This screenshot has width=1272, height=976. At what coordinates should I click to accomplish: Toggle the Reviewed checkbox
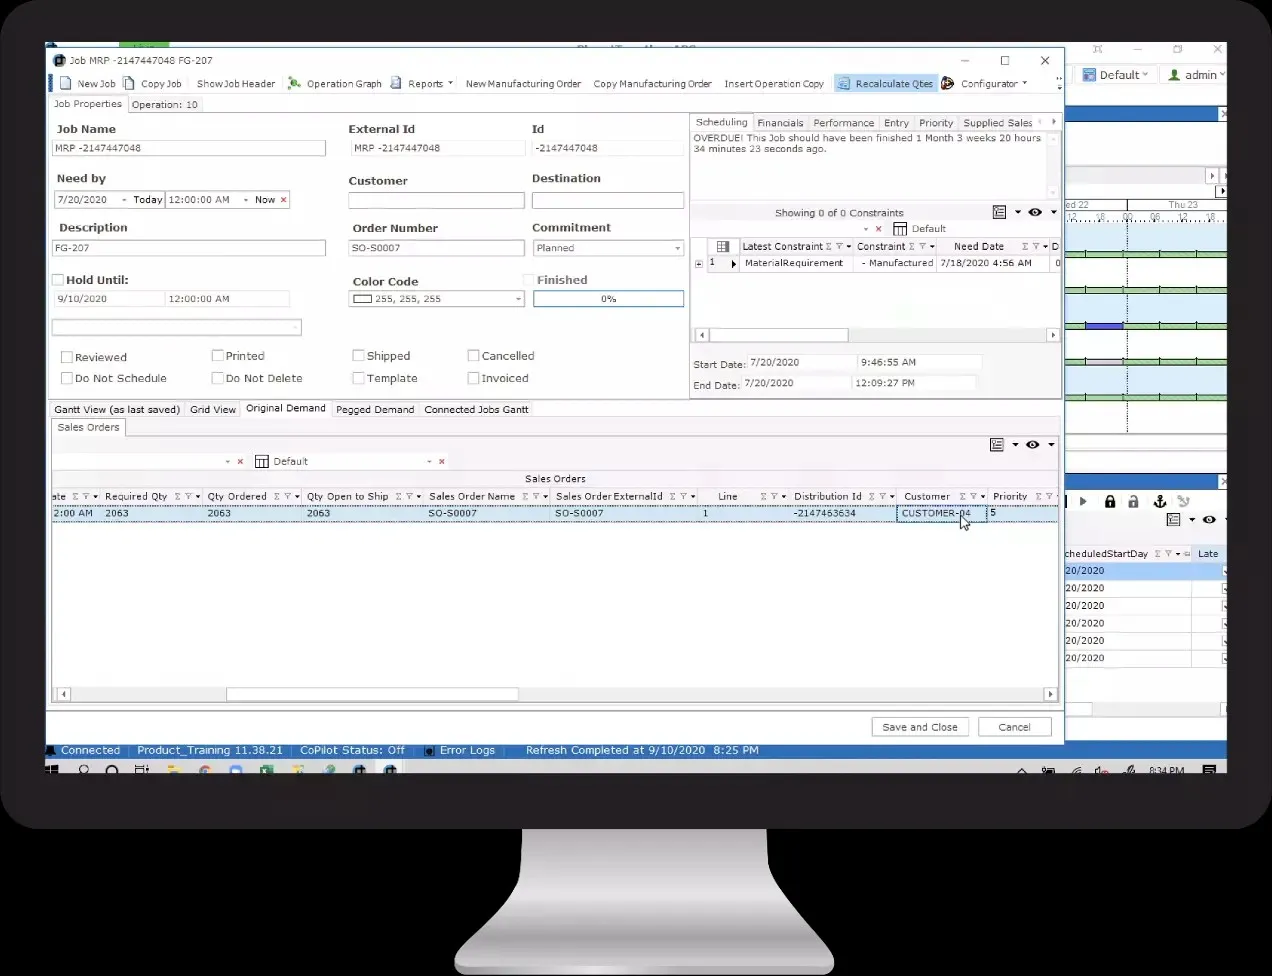click(x=67, y=357)
